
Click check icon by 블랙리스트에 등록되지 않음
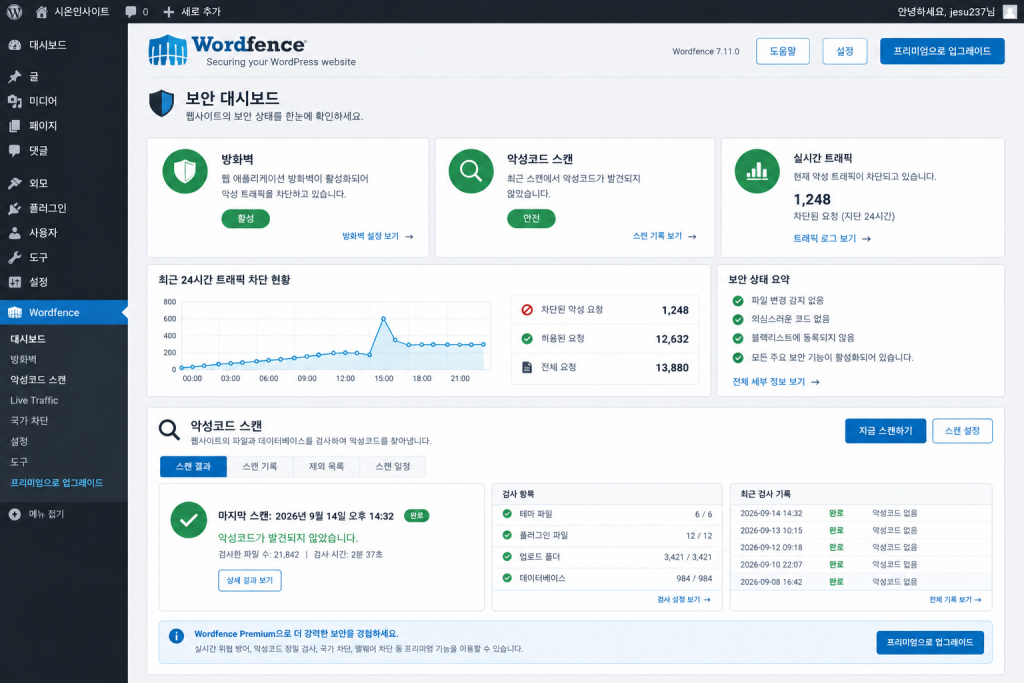[x=738, y=338]
